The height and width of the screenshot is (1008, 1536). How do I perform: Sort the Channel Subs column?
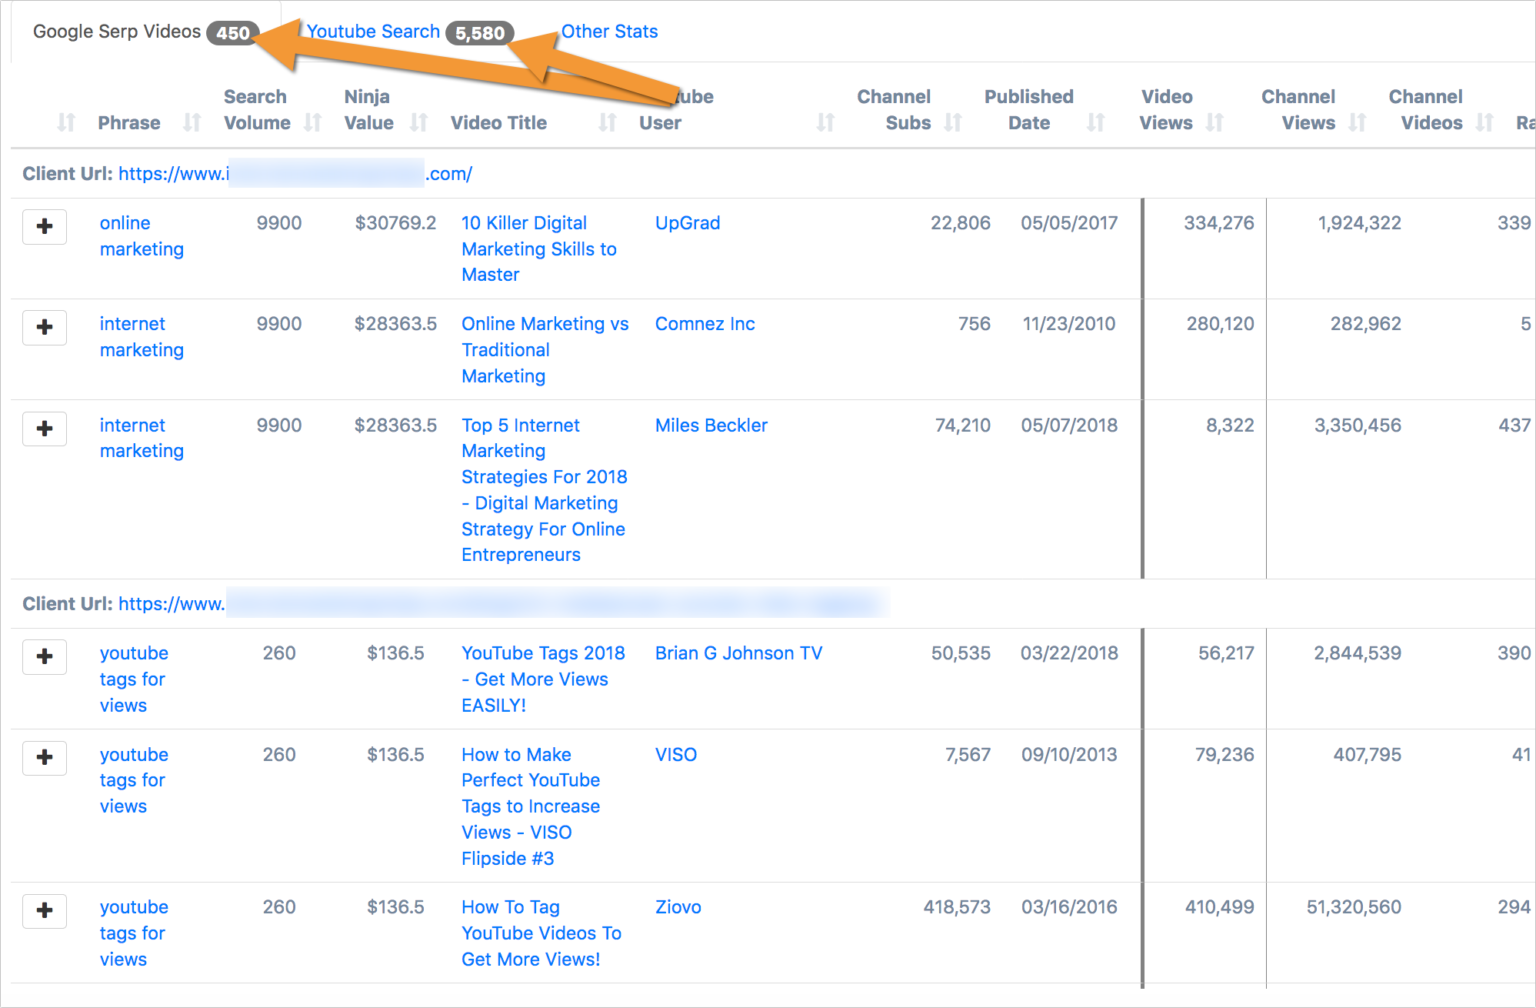tap(953, 123)
